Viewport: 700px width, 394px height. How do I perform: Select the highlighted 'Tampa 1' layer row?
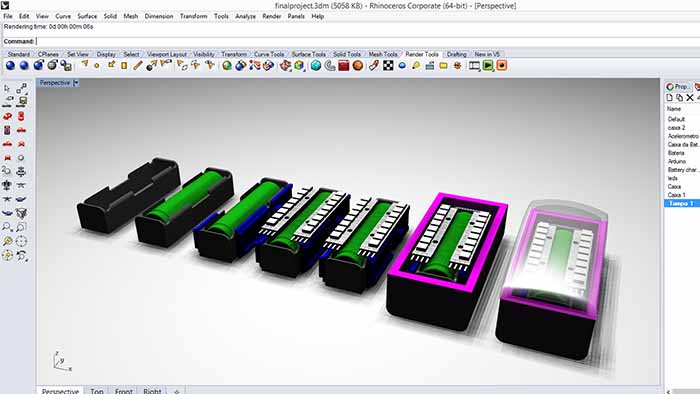coord(682,203)
